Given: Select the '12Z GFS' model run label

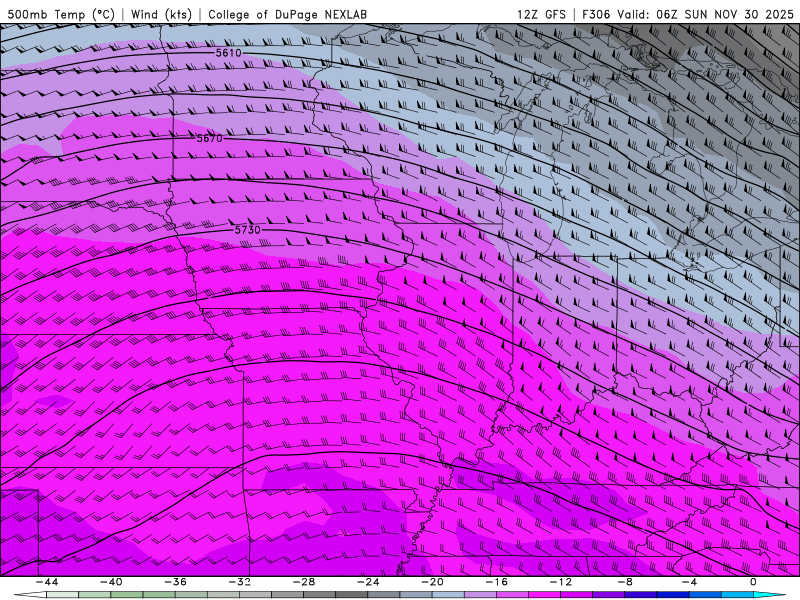Looking at the screenshot, I should 541,14.
